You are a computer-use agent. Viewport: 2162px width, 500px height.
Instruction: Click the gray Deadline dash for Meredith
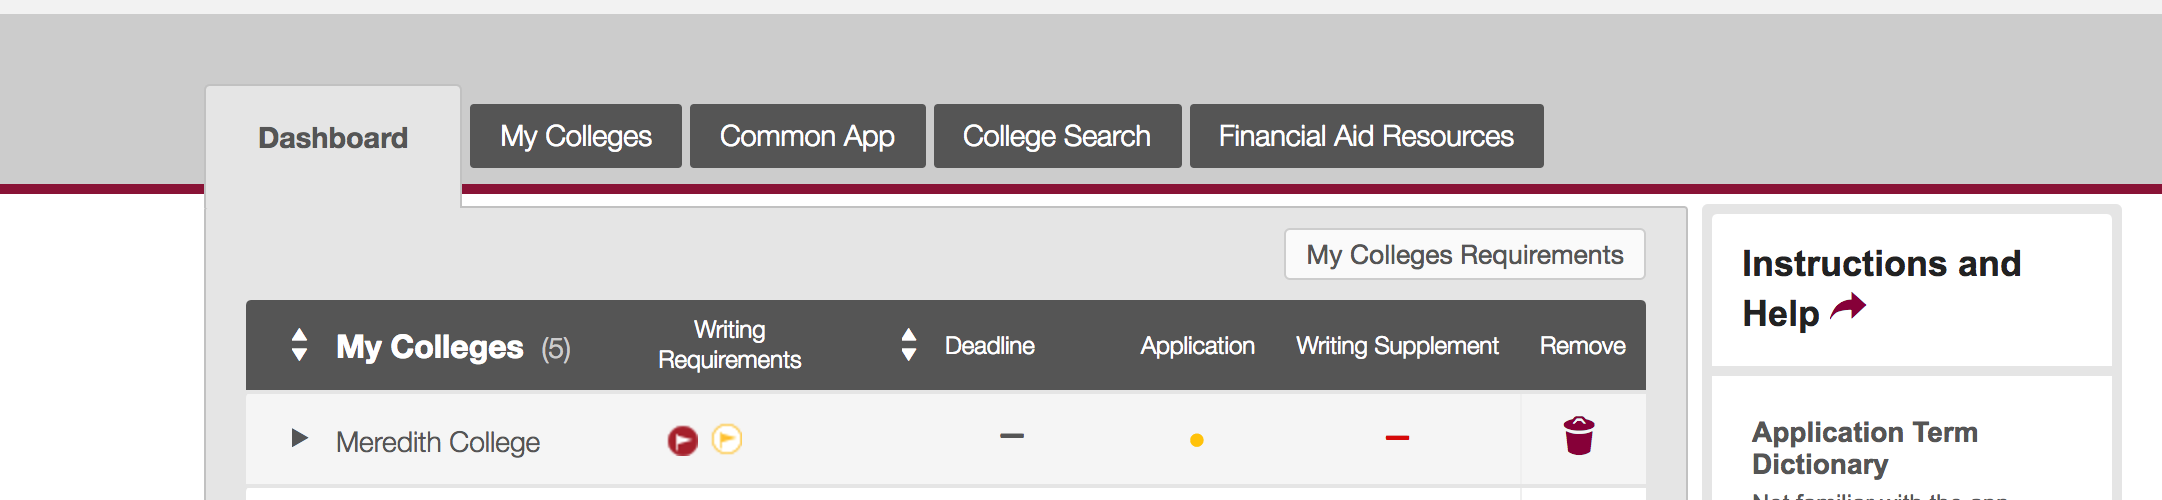click(x=1012, y=436)
